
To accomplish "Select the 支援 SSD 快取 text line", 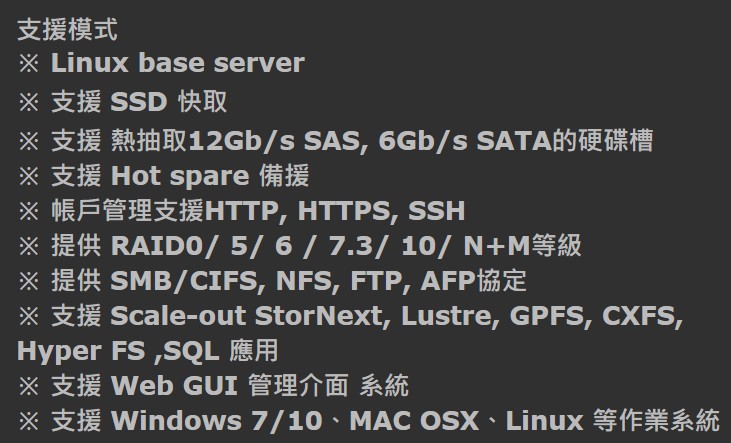I will tap(123, 102).
